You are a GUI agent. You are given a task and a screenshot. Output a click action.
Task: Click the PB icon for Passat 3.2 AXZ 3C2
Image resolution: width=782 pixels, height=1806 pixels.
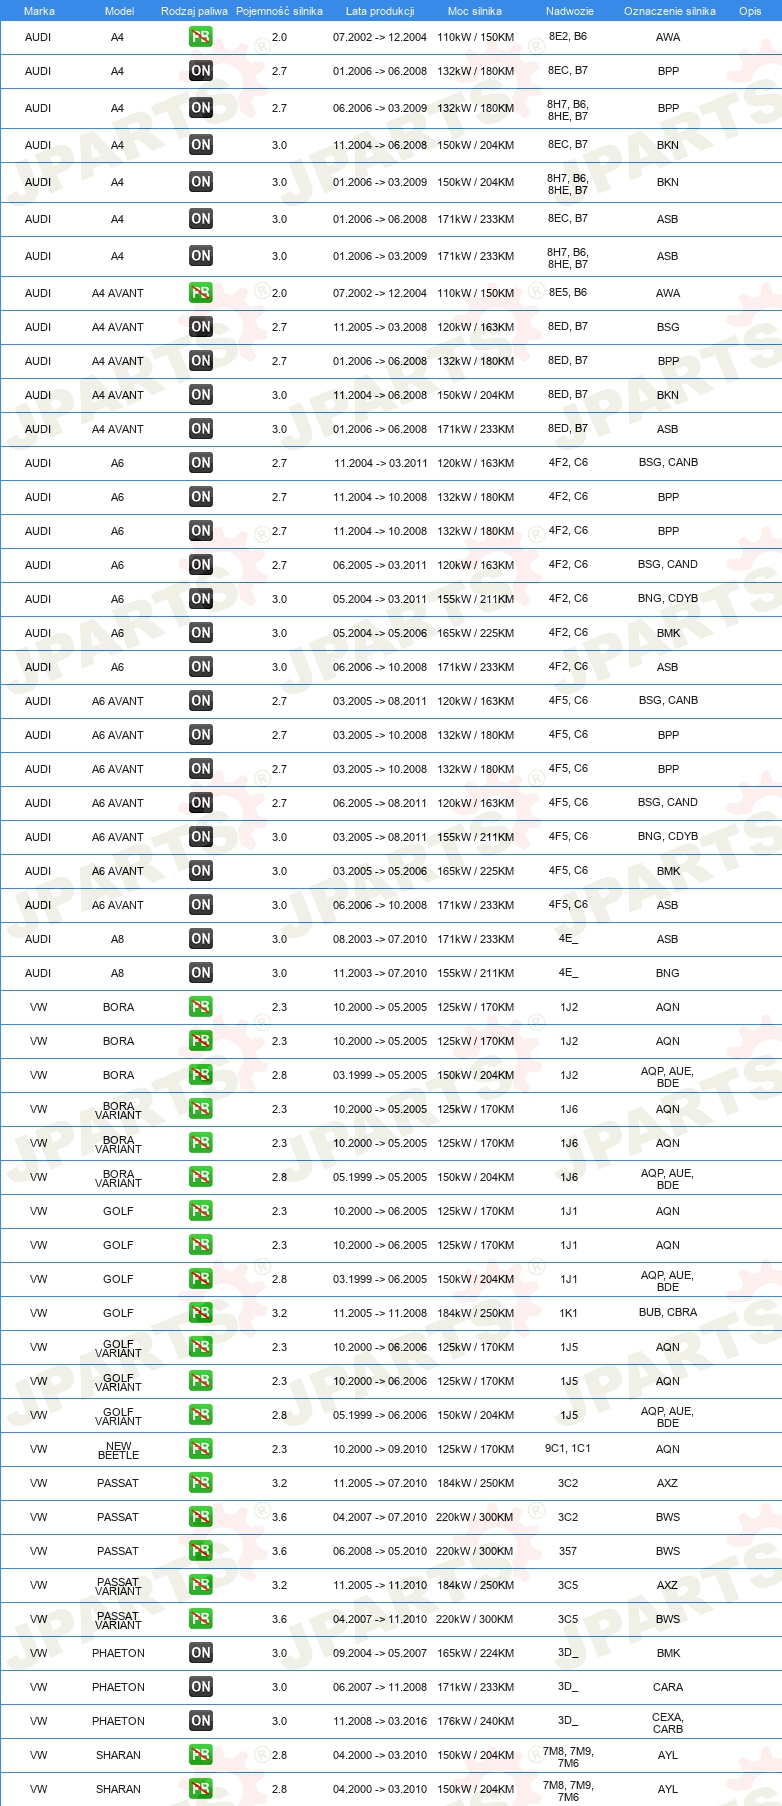pyautogui.click(x=200, y=1483)
